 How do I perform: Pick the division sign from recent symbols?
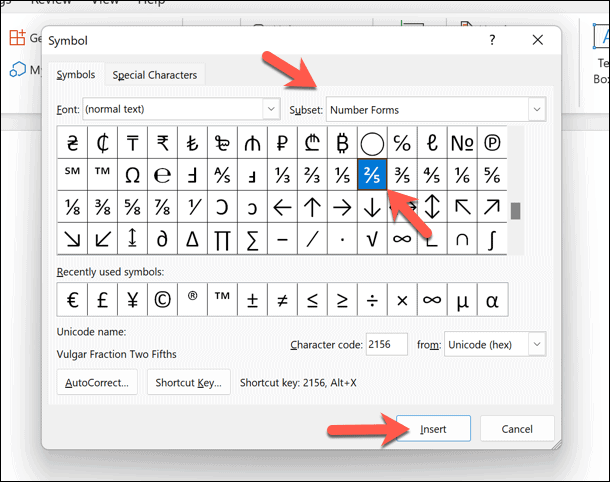[372, 300]
